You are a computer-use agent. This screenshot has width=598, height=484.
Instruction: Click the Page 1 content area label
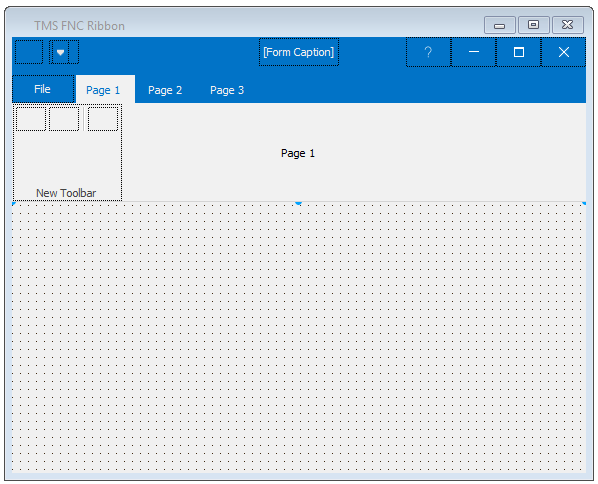click(x=298, y=153)
